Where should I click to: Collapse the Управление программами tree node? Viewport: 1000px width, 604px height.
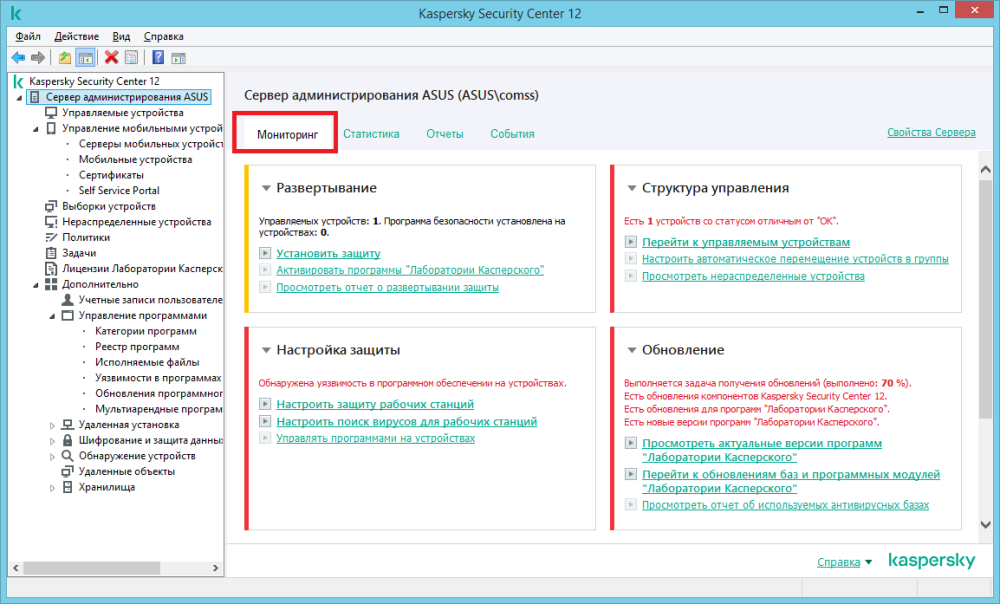52,316
